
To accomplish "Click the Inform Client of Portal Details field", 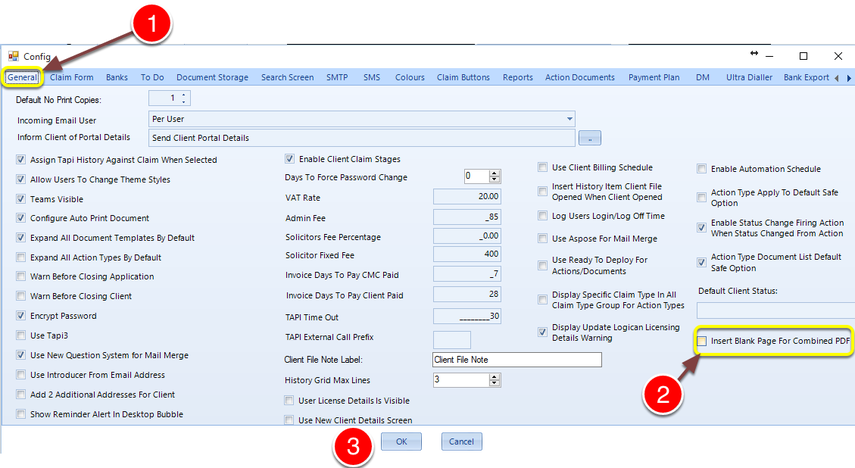I will click(362, 138).
